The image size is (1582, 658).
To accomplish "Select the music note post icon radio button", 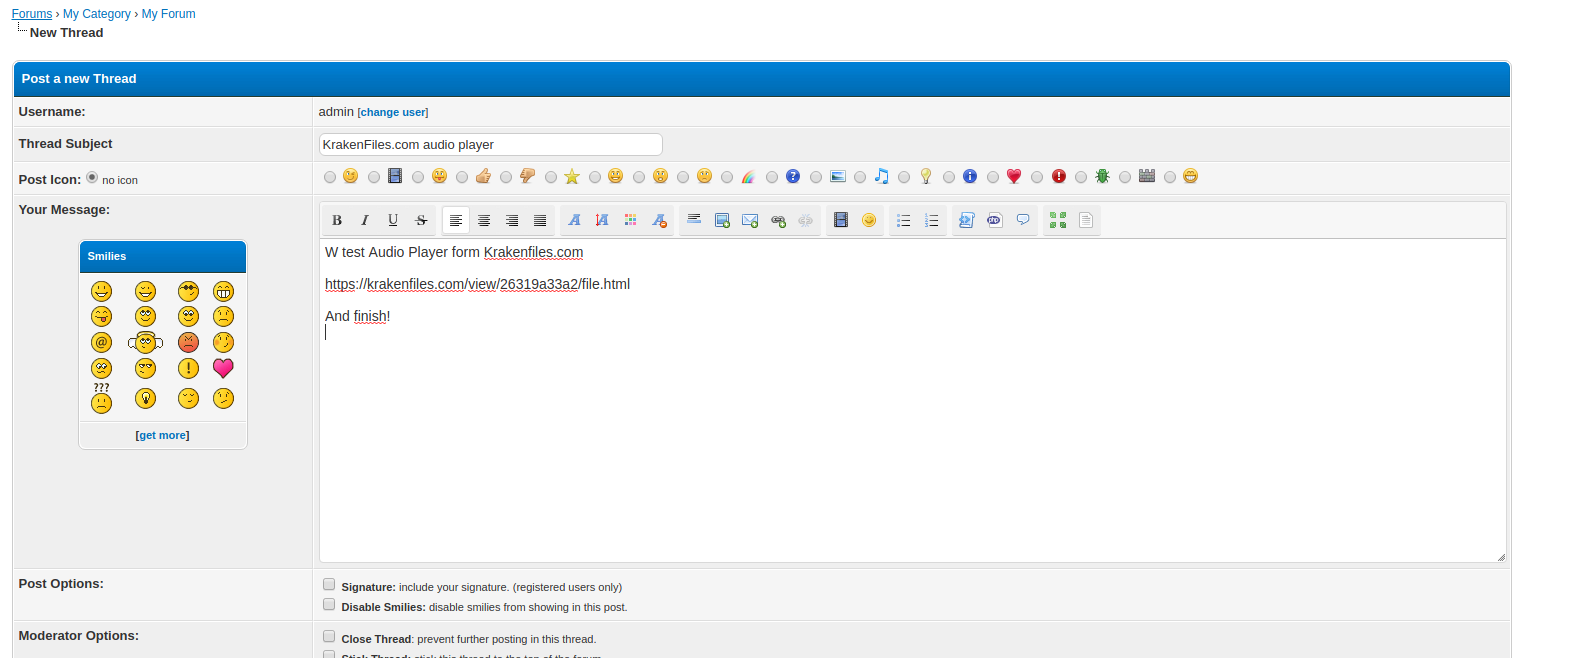I will [860, 177].
